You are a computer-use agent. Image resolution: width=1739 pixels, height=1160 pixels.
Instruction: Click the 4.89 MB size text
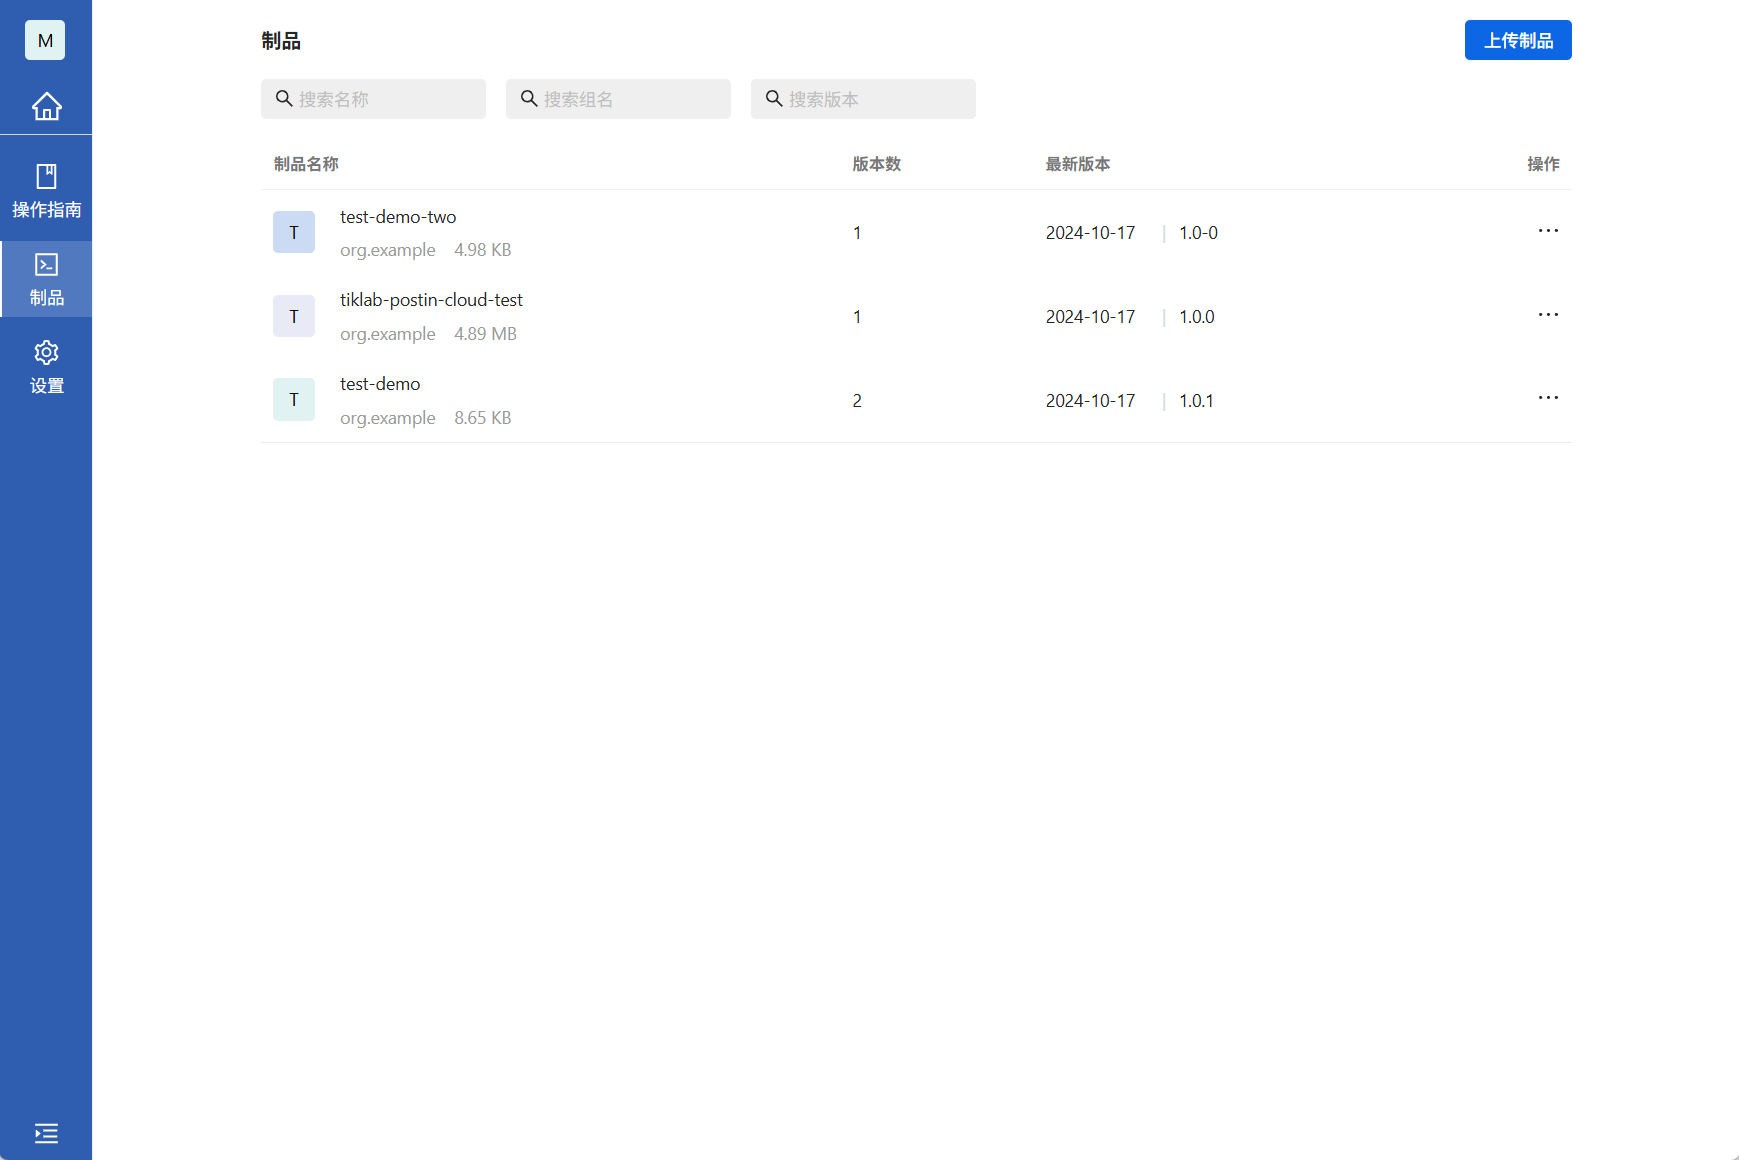coord(485,334)
